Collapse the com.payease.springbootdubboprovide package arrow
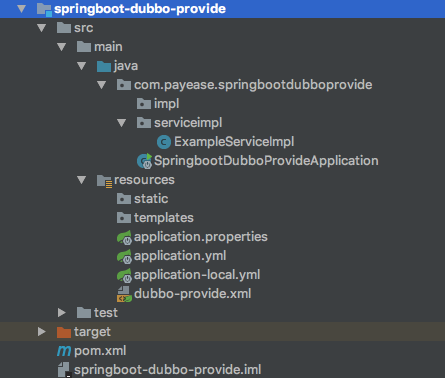 pyautogui.click(x=102, y=85)
